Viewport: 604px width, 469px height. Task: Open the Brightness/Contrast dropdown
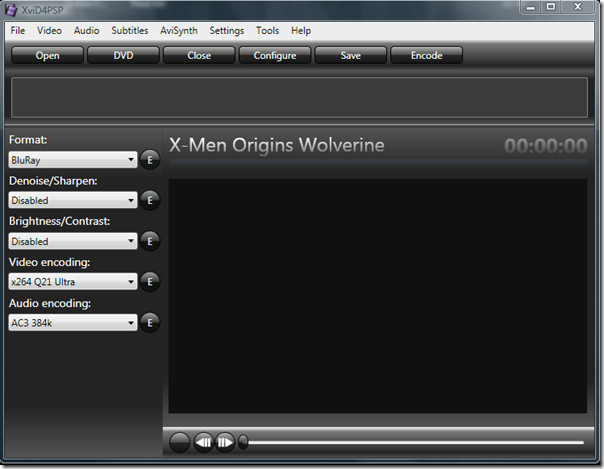point(73,241)
